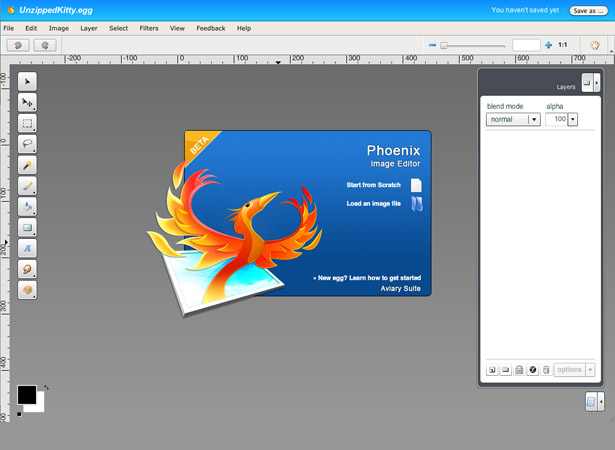
Task: Open the Feedback menu
Action: [211, 28]
